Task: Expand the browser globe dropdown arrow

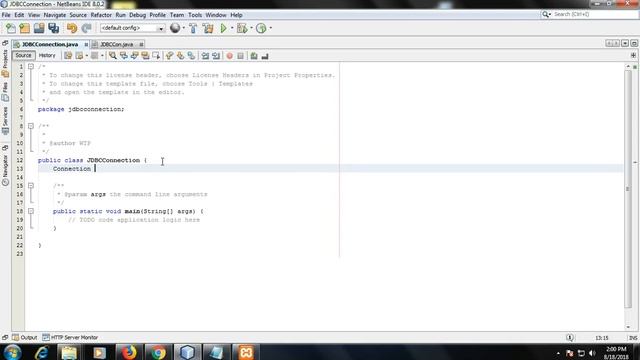Action: tap(183, 28)
